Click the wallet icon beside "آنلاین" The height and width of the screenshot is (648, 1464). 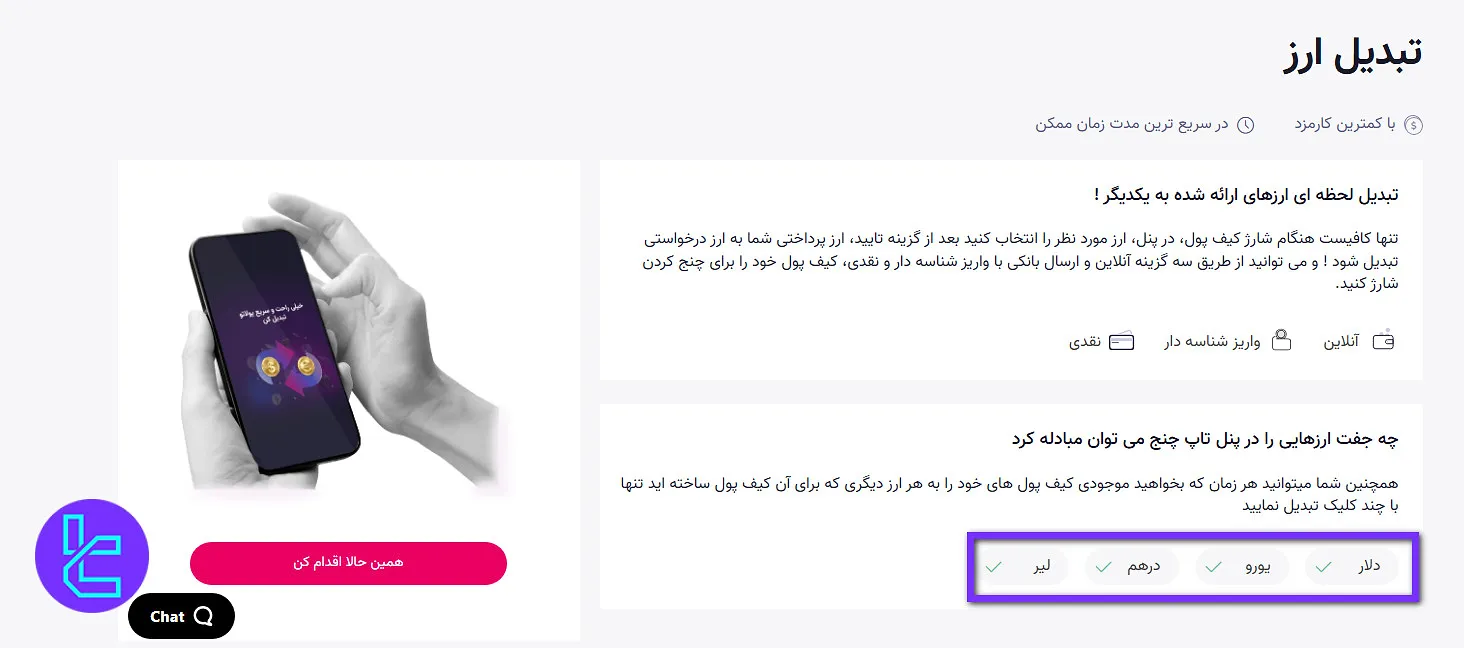point(1383,340)
